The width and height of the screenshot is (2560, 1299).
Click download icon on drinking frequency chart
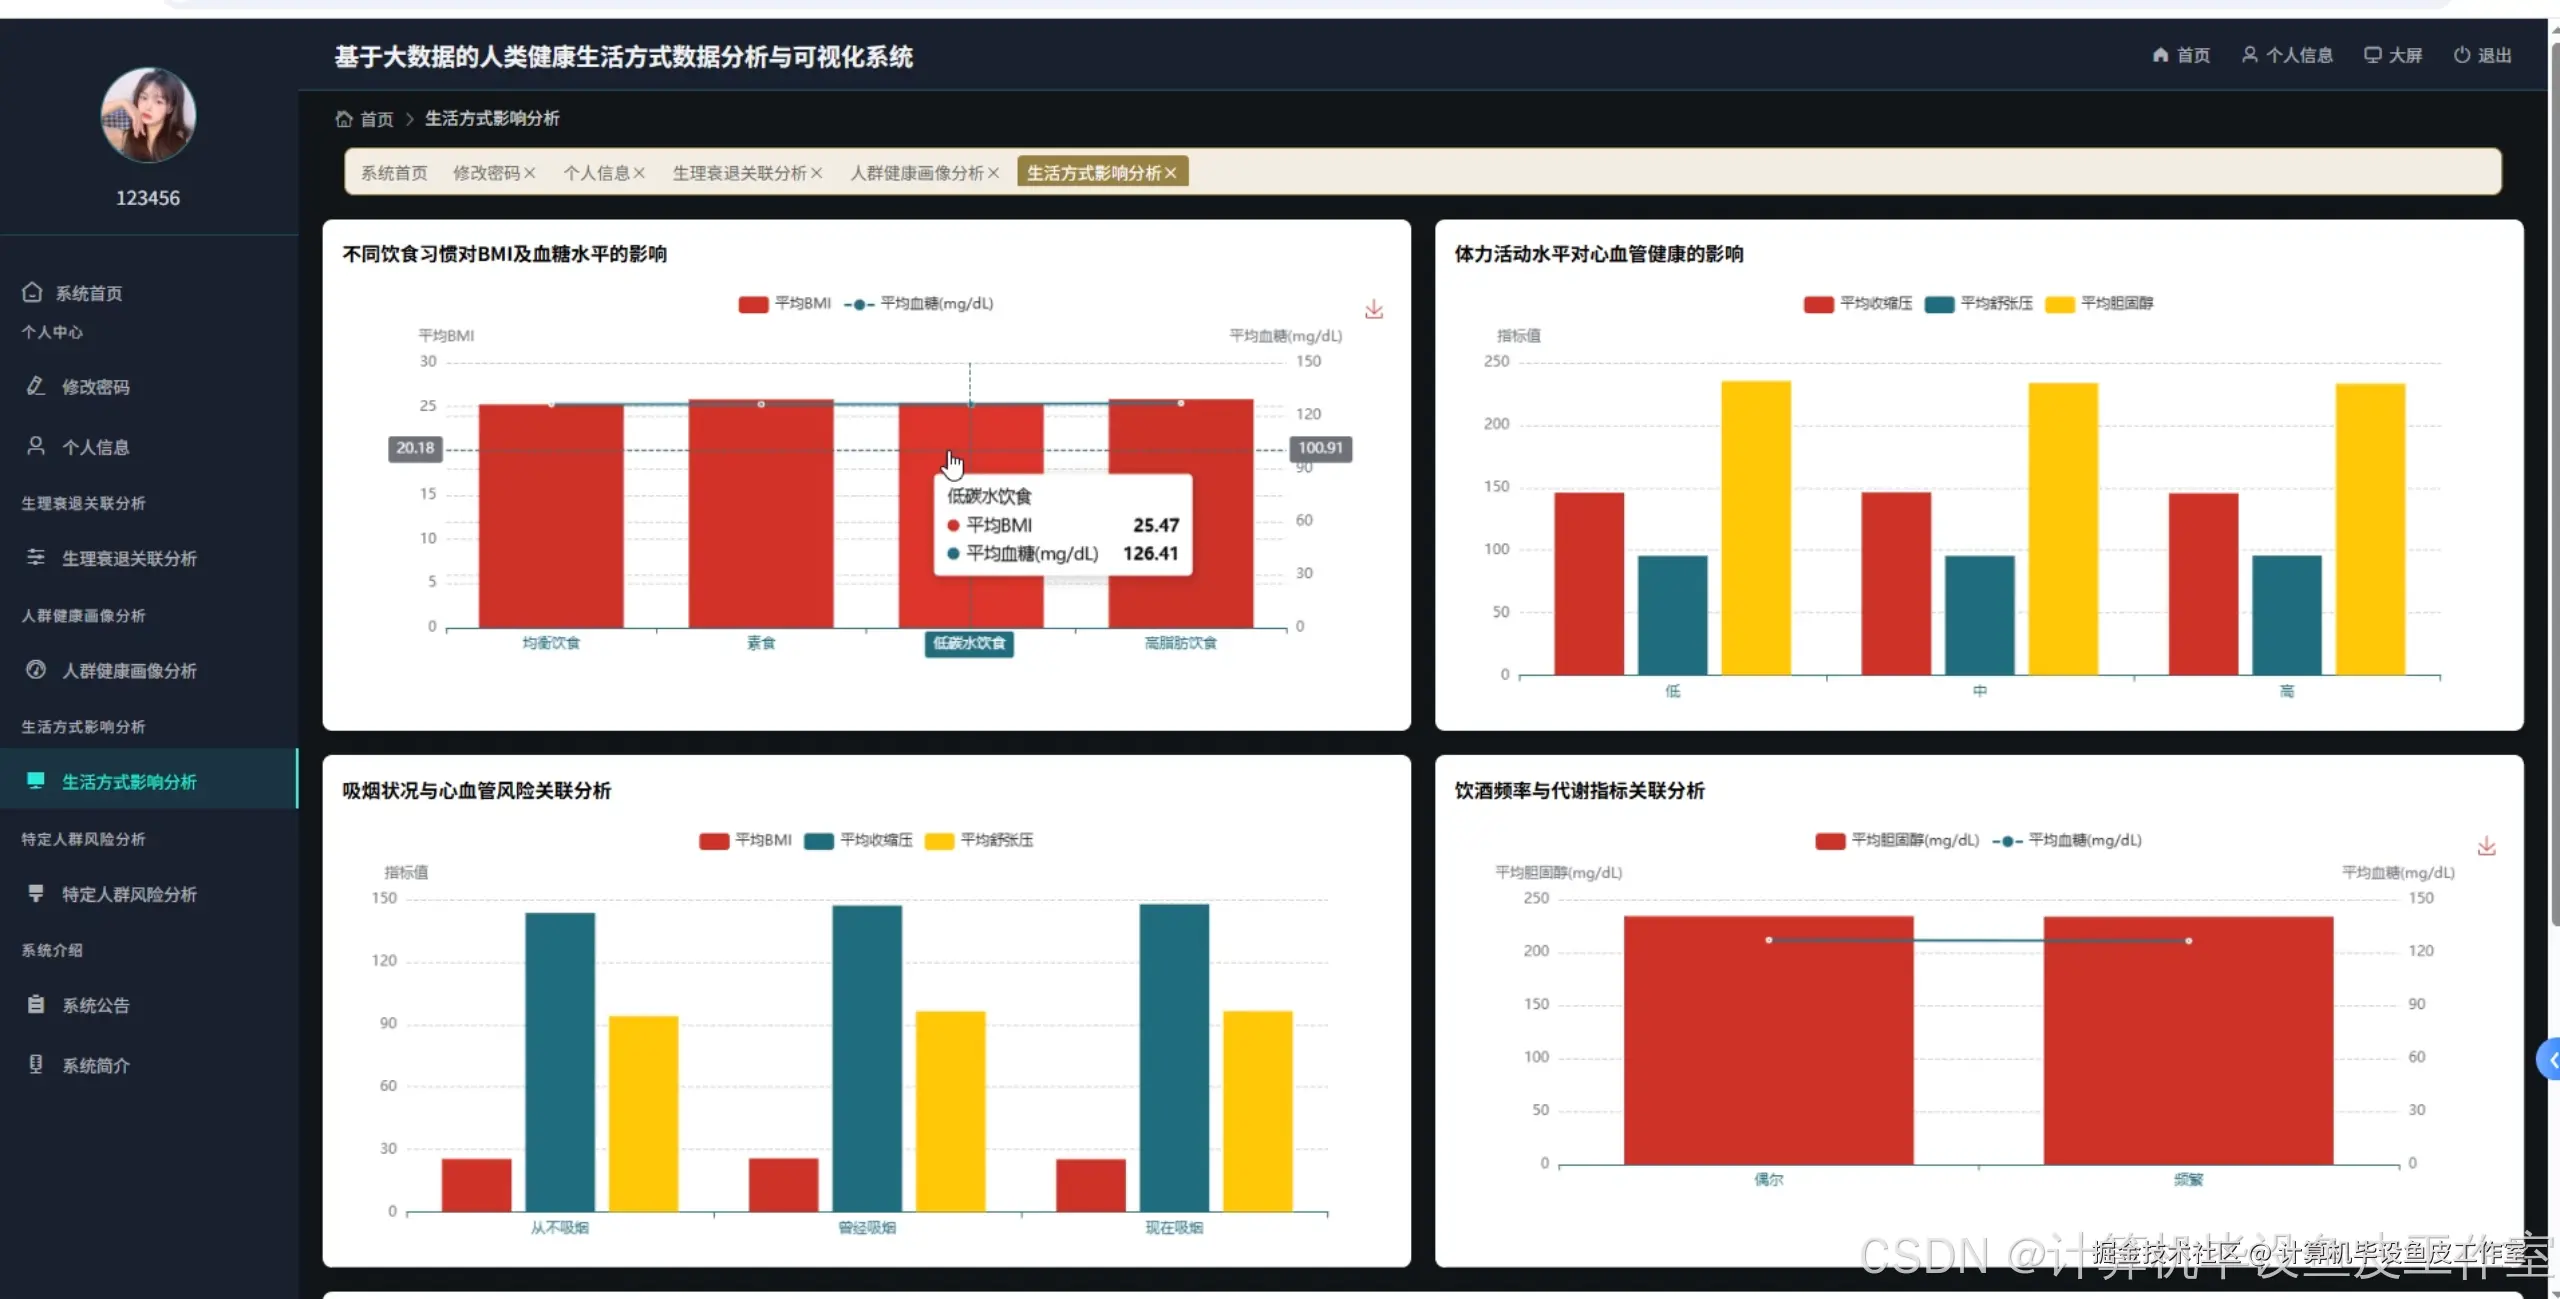click(2486, 847)
